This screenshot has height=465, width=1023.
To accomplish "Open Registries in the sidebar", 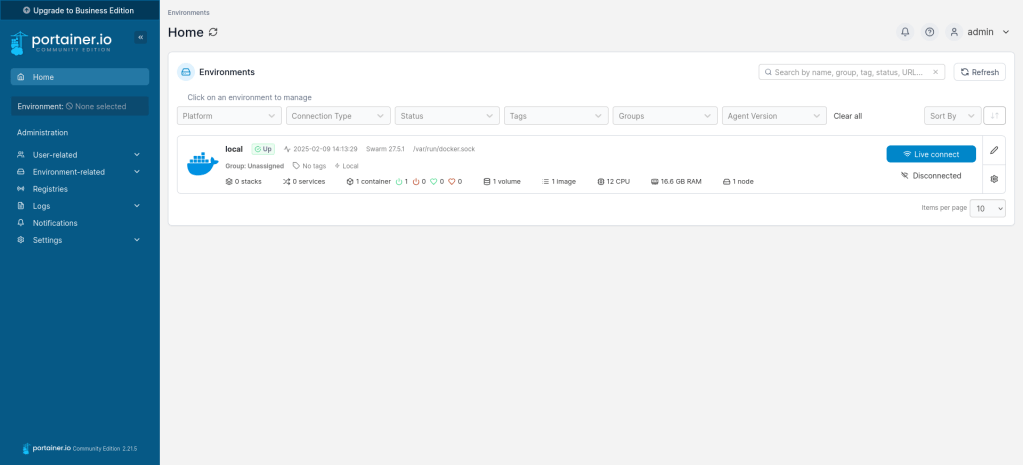I will pos(50,189).
